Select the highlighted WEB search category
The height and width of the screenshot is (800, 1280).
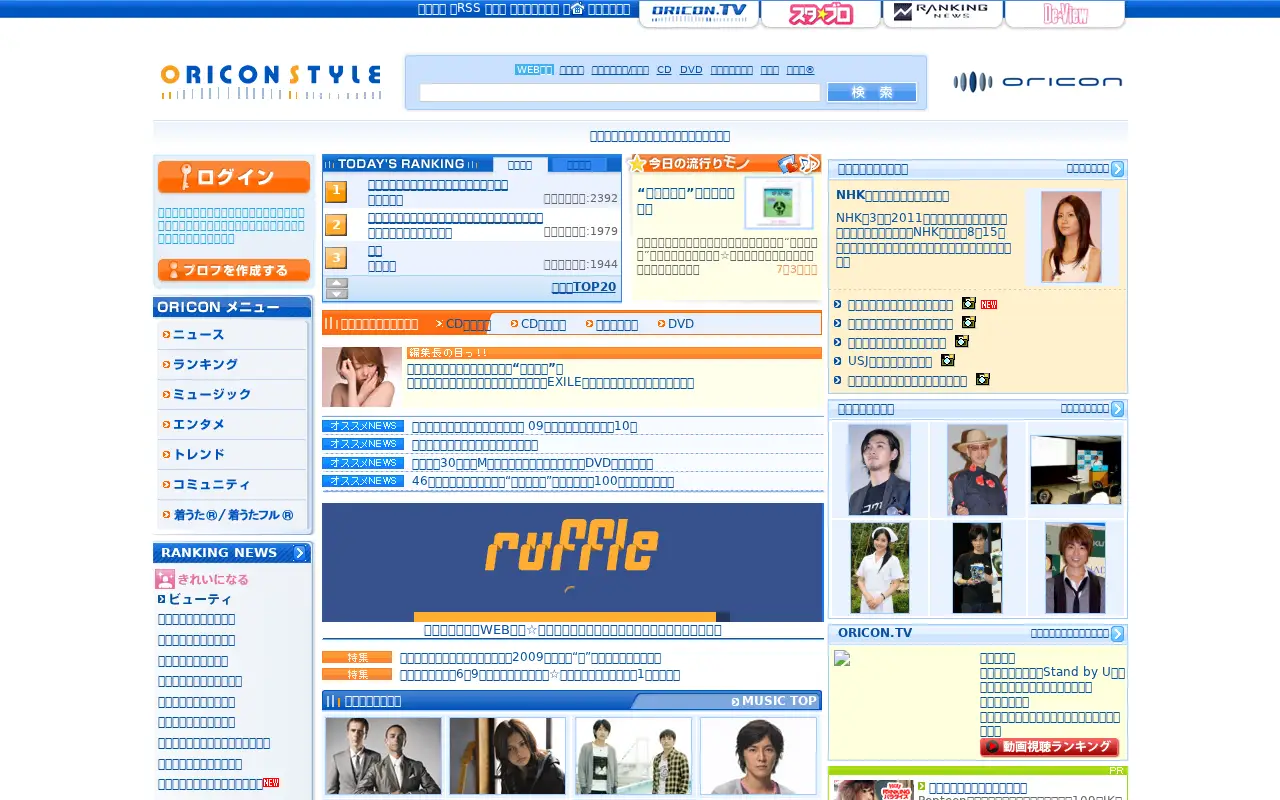pyautogui.click(x=534, y=70)
